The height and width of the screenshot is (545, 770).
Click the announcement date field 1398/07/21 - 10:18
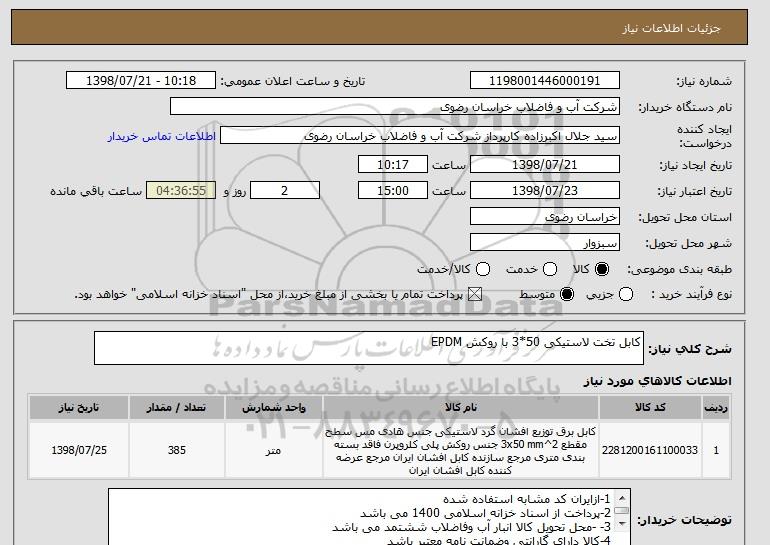[x=141, y=81]
